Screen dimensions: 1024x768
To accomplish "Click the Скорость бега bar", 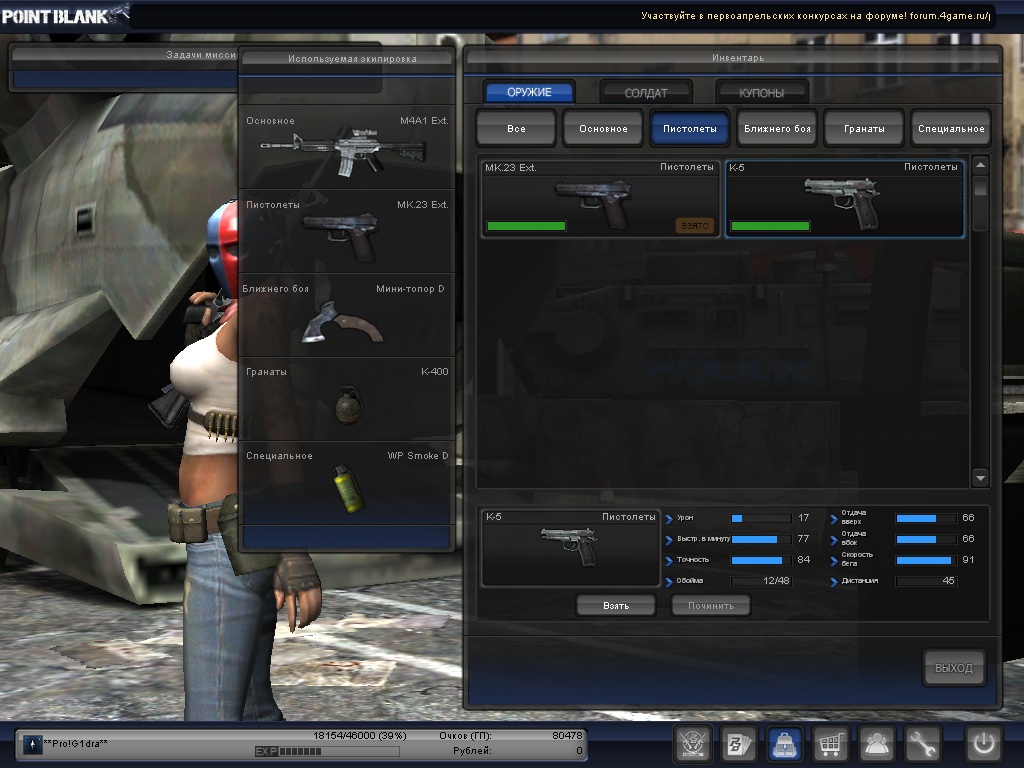I will (926, 560).
